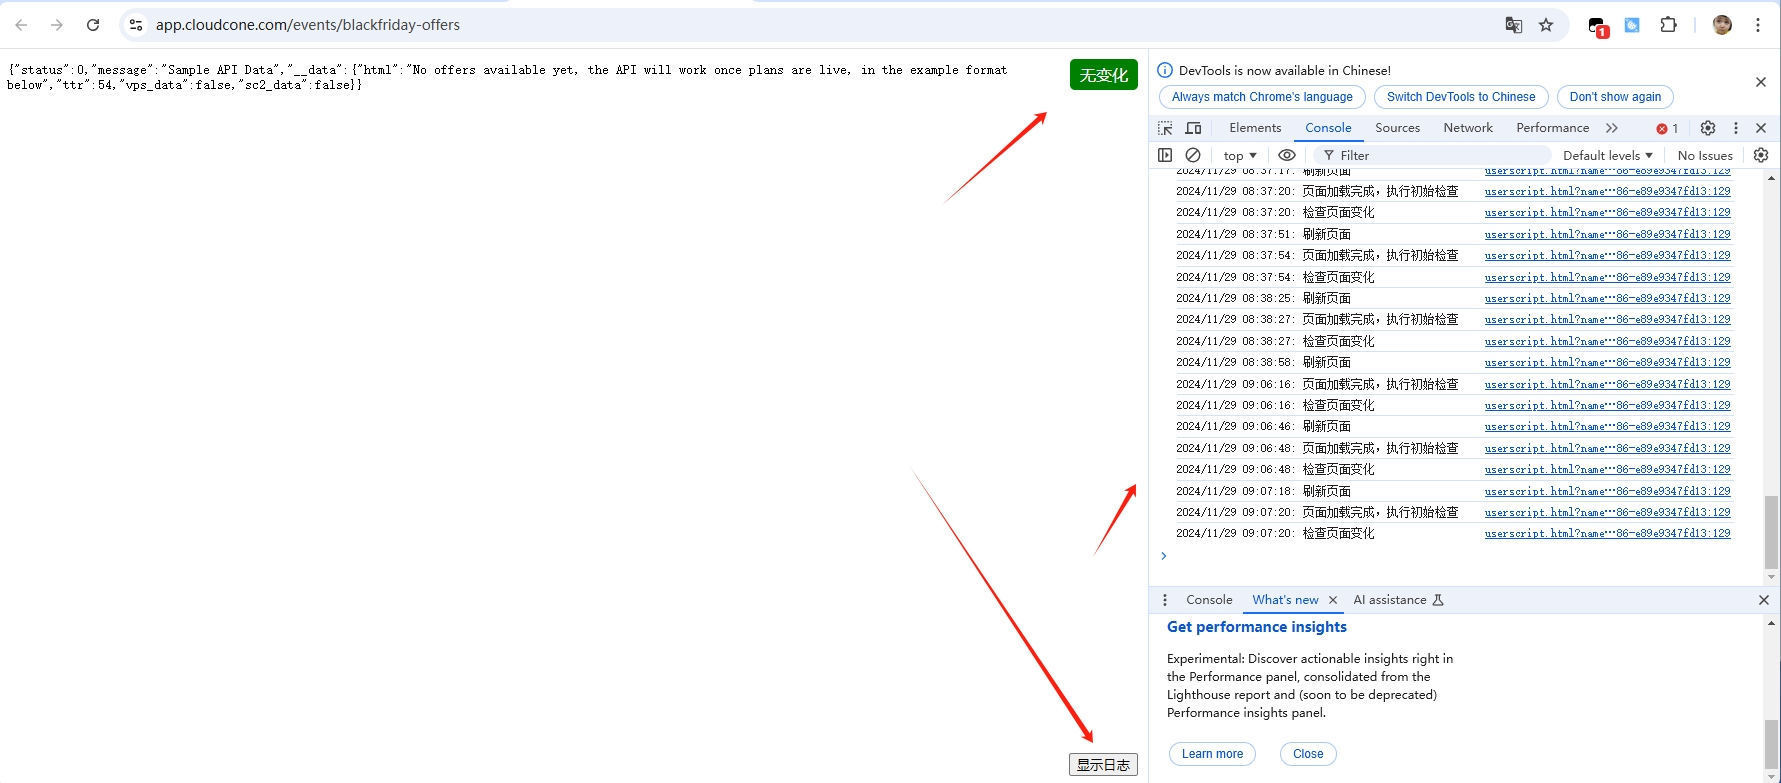This screenshot has height=783, width=1781.
Task: Toggle the console sidebar
Action: click(1165, 155)
